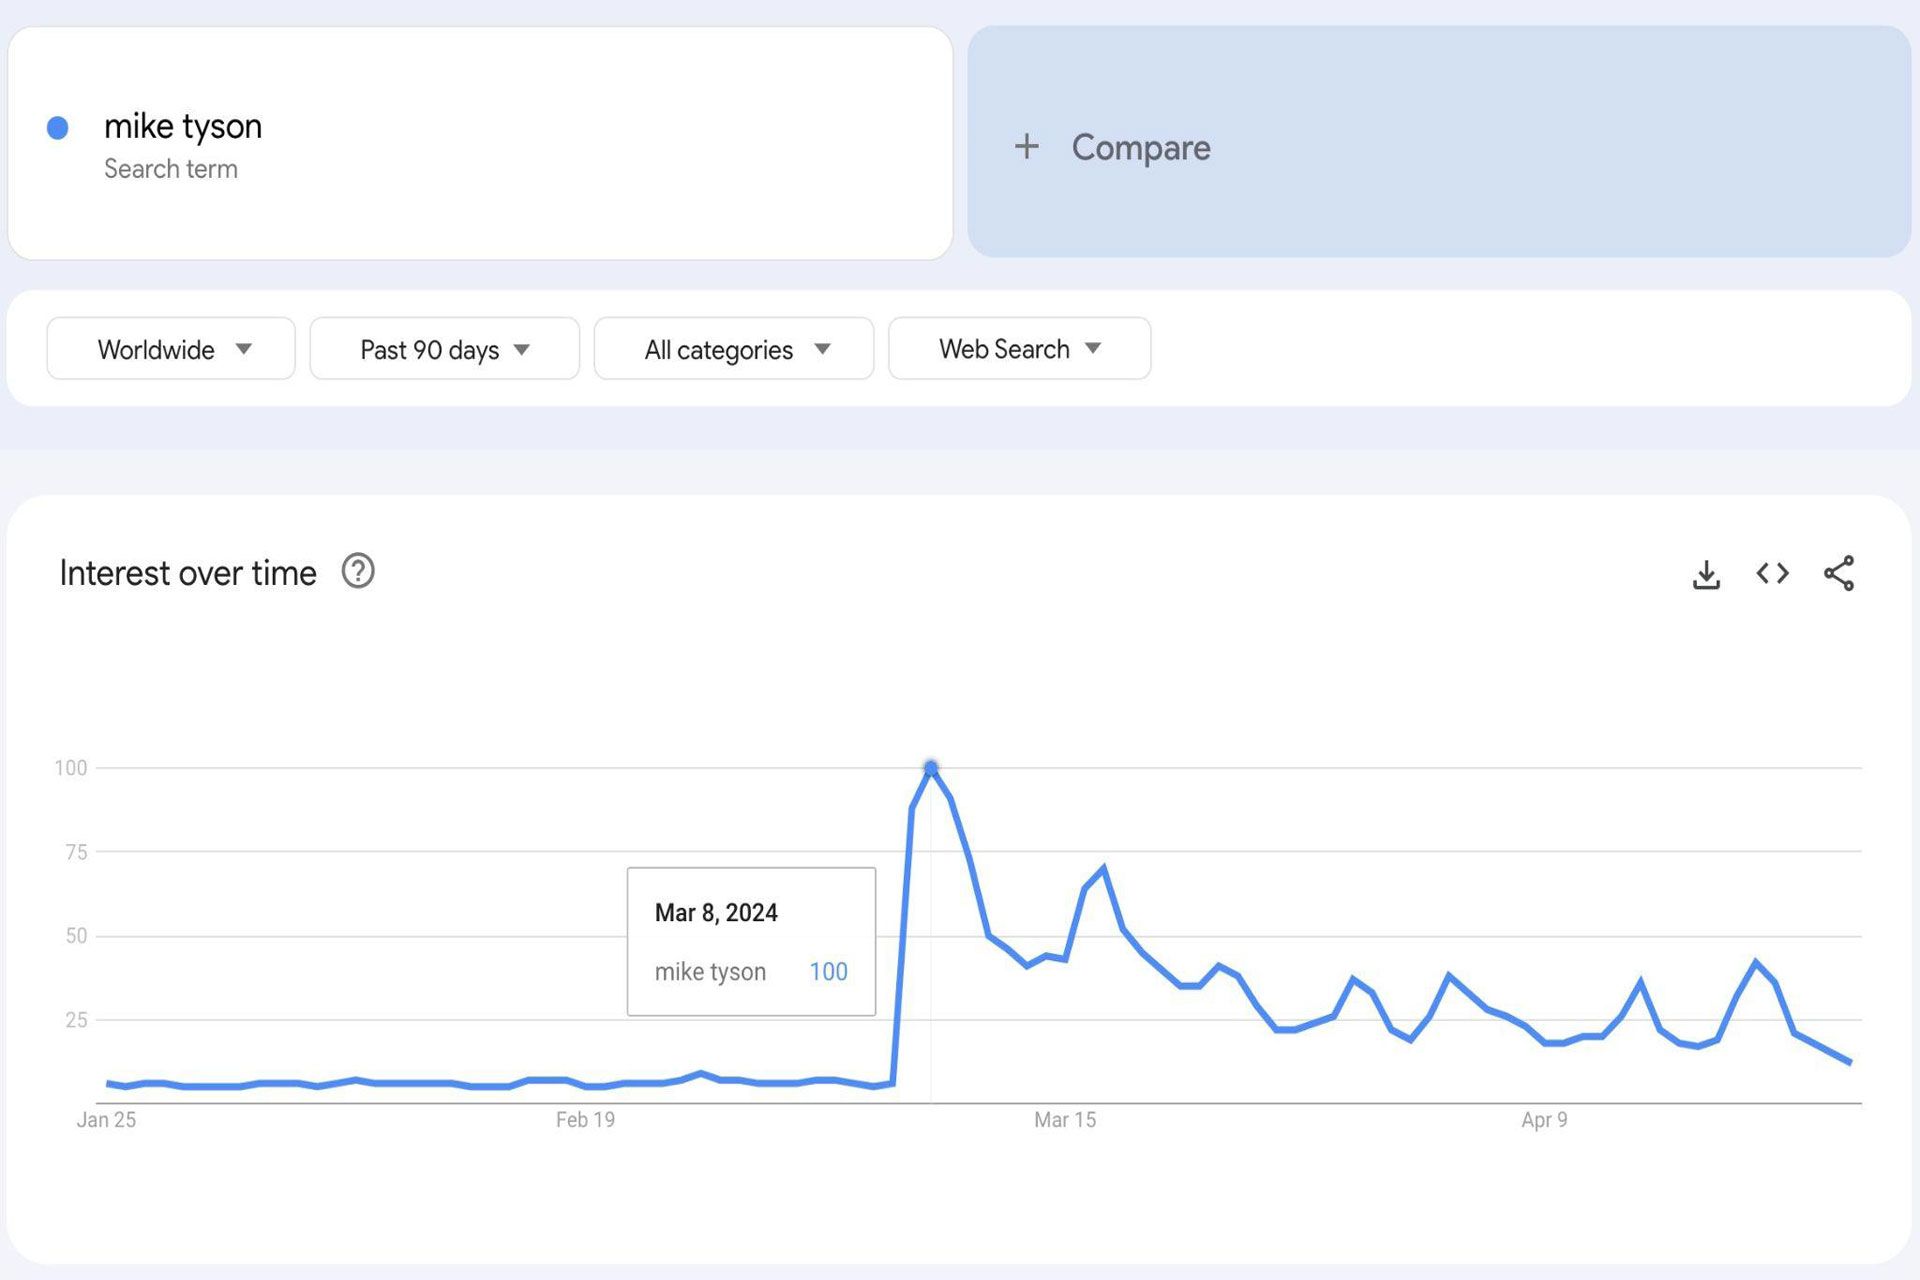Select the Mar 8 peak data point
Screen dimensions: 1920x1280
pos(931,768)
